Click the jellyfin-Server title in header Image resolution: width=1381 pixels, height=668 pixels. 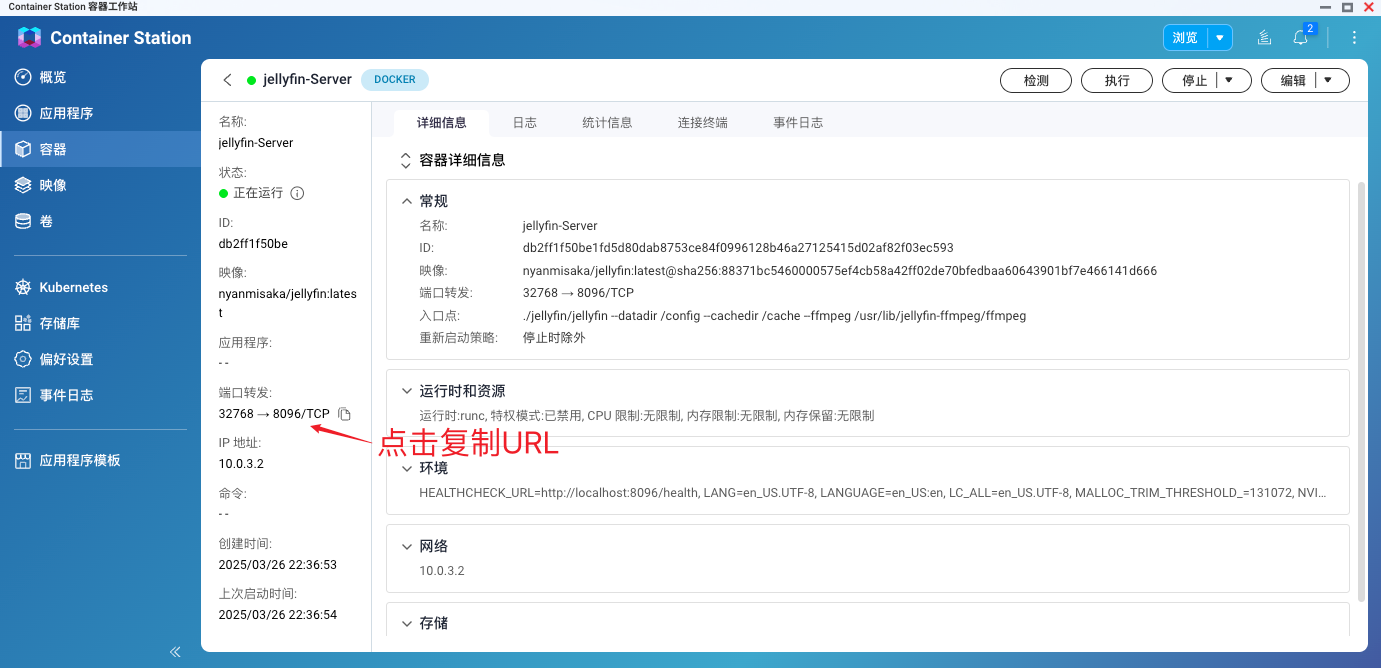(x=307, y=80)
